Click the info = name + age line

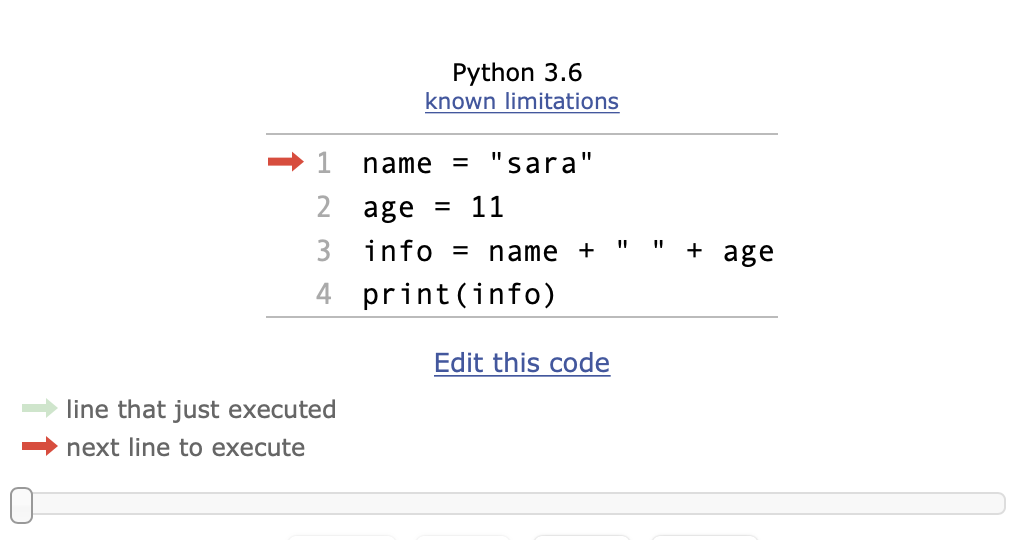(568, 251)
